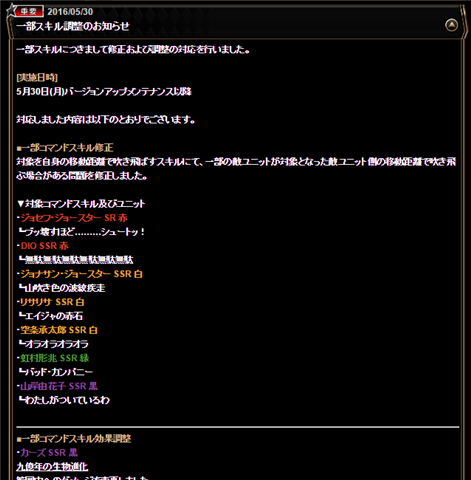Click the オラオラオラオラ skill line
The width and height of the screenshot is (471, 480).
[x=56, y=344]
